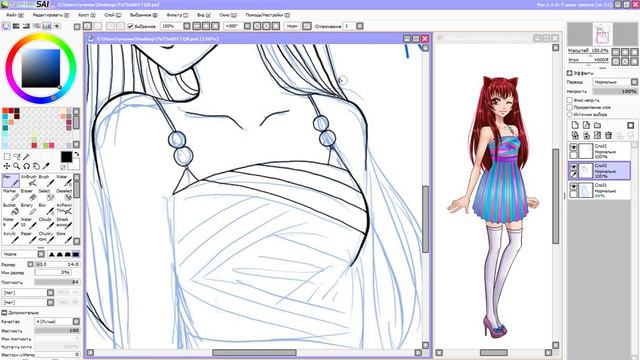Activate the rotate view tool

tap(27, 166)
